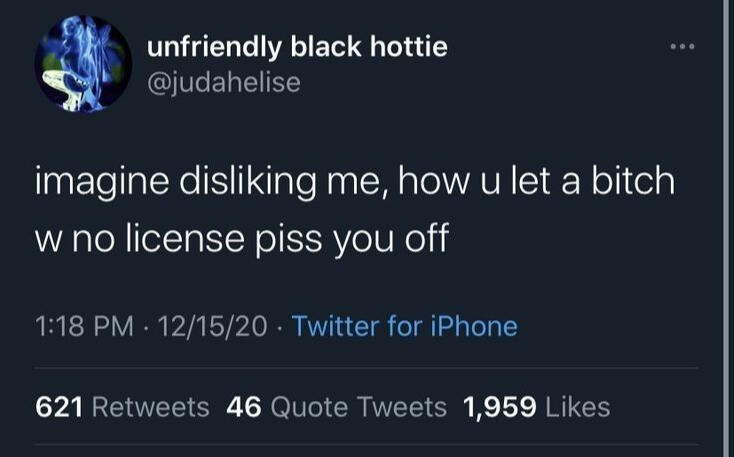
Task: Click the divider line below the Likes count
Action: (367, 444)
